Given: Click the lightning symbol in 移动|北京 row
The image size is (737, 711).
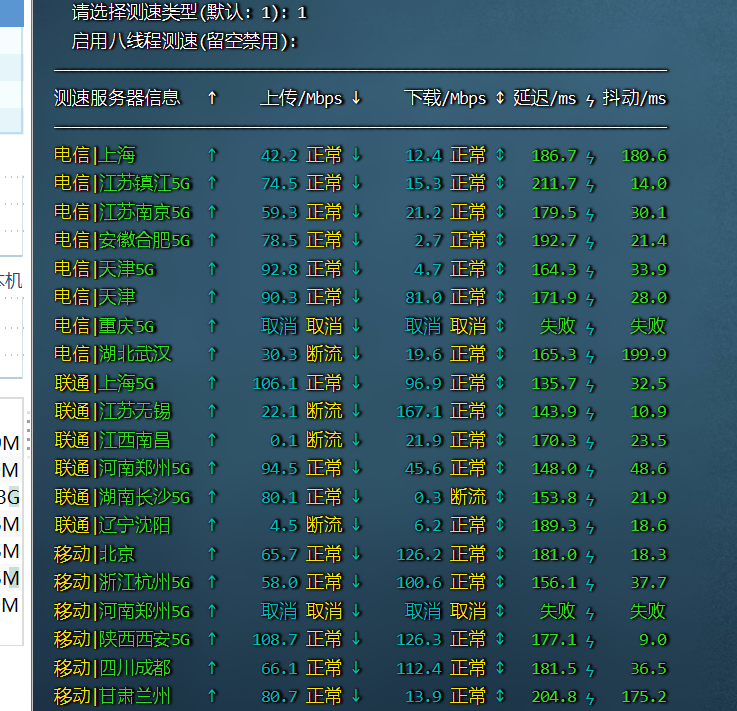Looking at the screenshot, I should coord(590,554).
